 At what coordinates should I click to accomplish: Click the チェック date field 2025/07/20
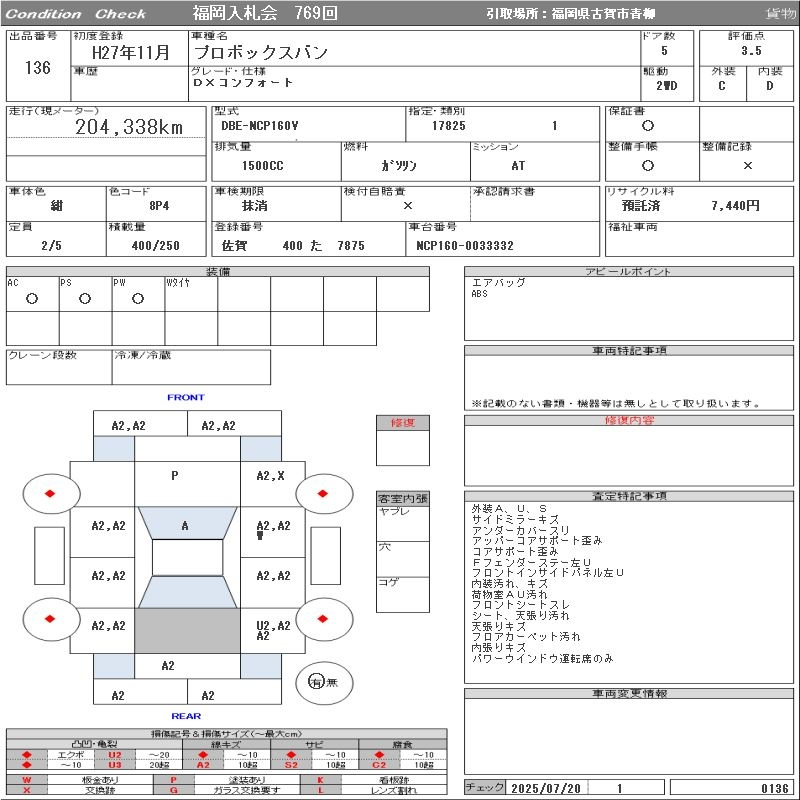(x=546, y=788)
